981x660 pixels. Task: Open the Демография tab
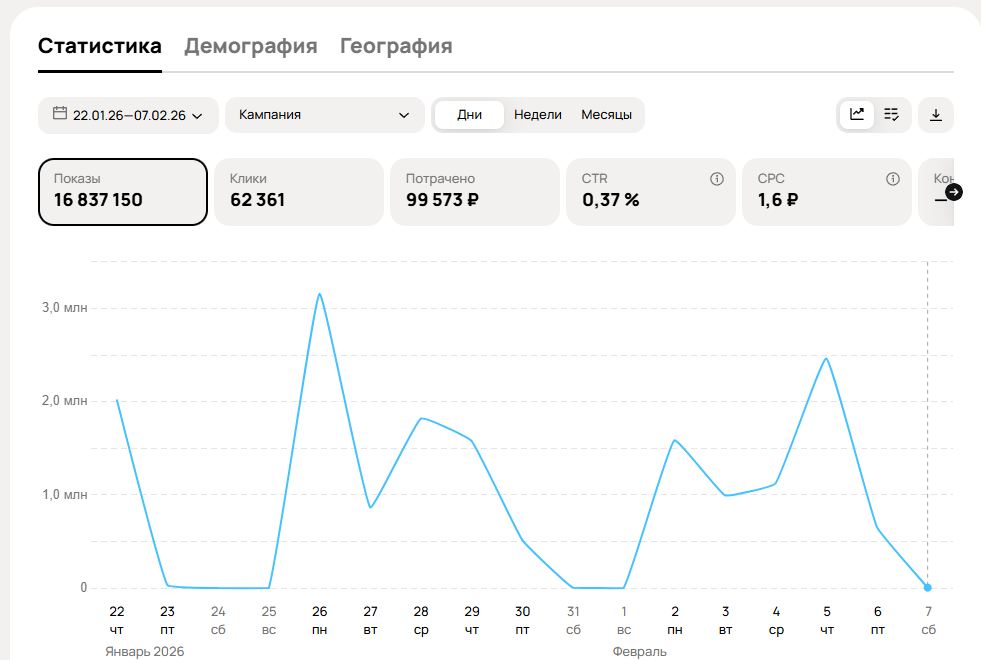tap(251, 46)
